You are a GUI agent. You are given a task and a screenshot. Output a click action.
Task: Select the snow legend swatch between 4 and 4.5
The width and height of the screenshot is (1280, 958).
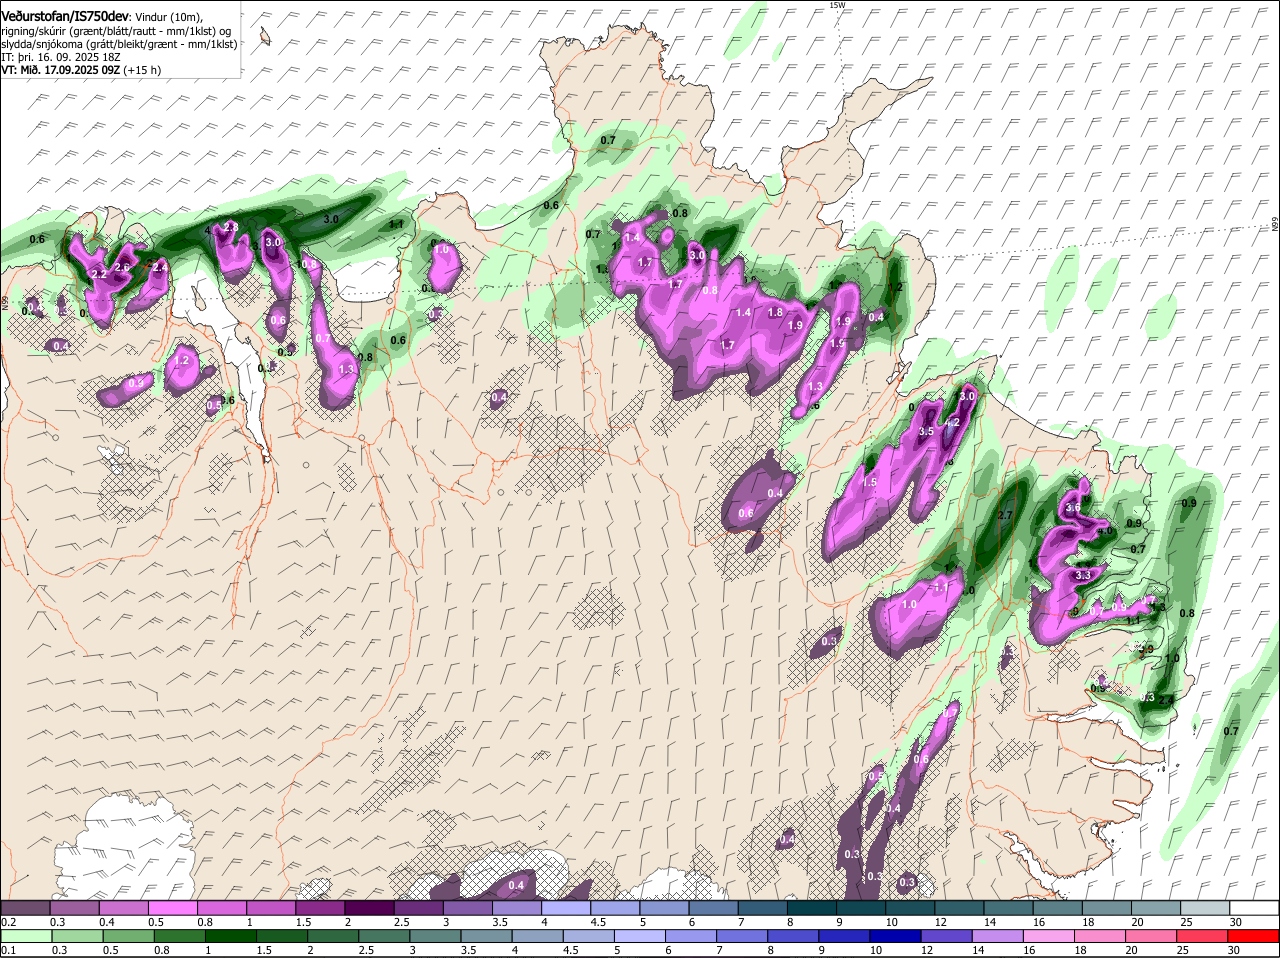(x=566, y=907)
